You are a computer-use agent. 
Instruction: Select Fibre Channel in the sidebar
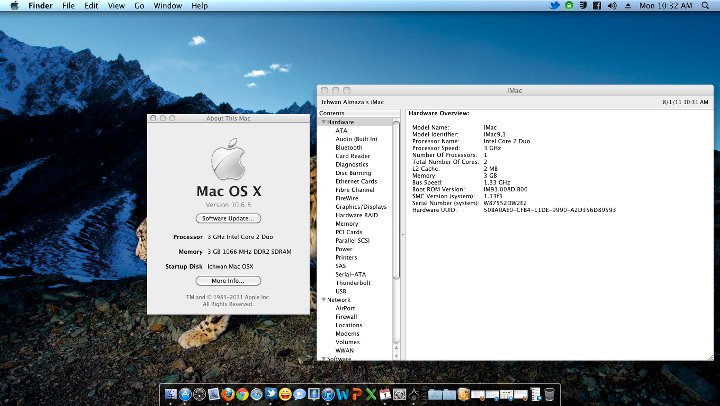(354, 190)
